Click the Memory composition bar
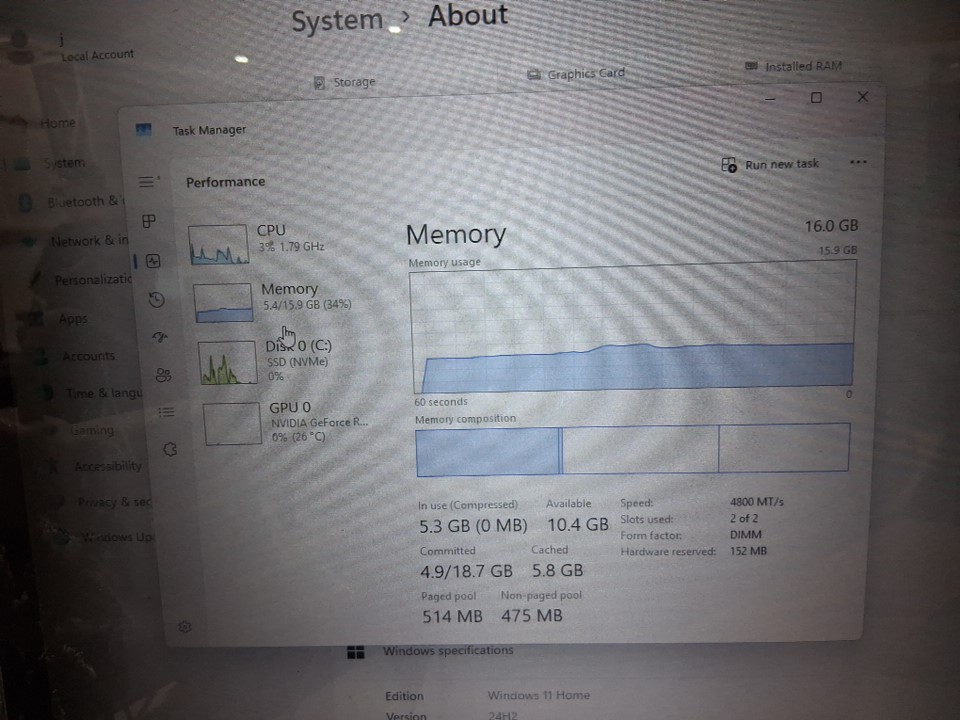960x720 pixels. pos(632,449)
